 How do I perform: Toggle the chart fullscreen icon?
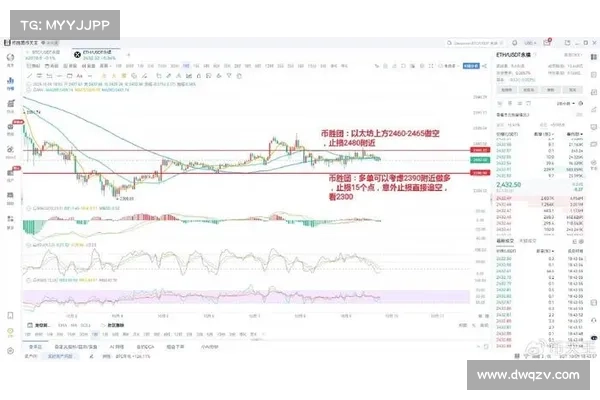click(x=431, y=66)
